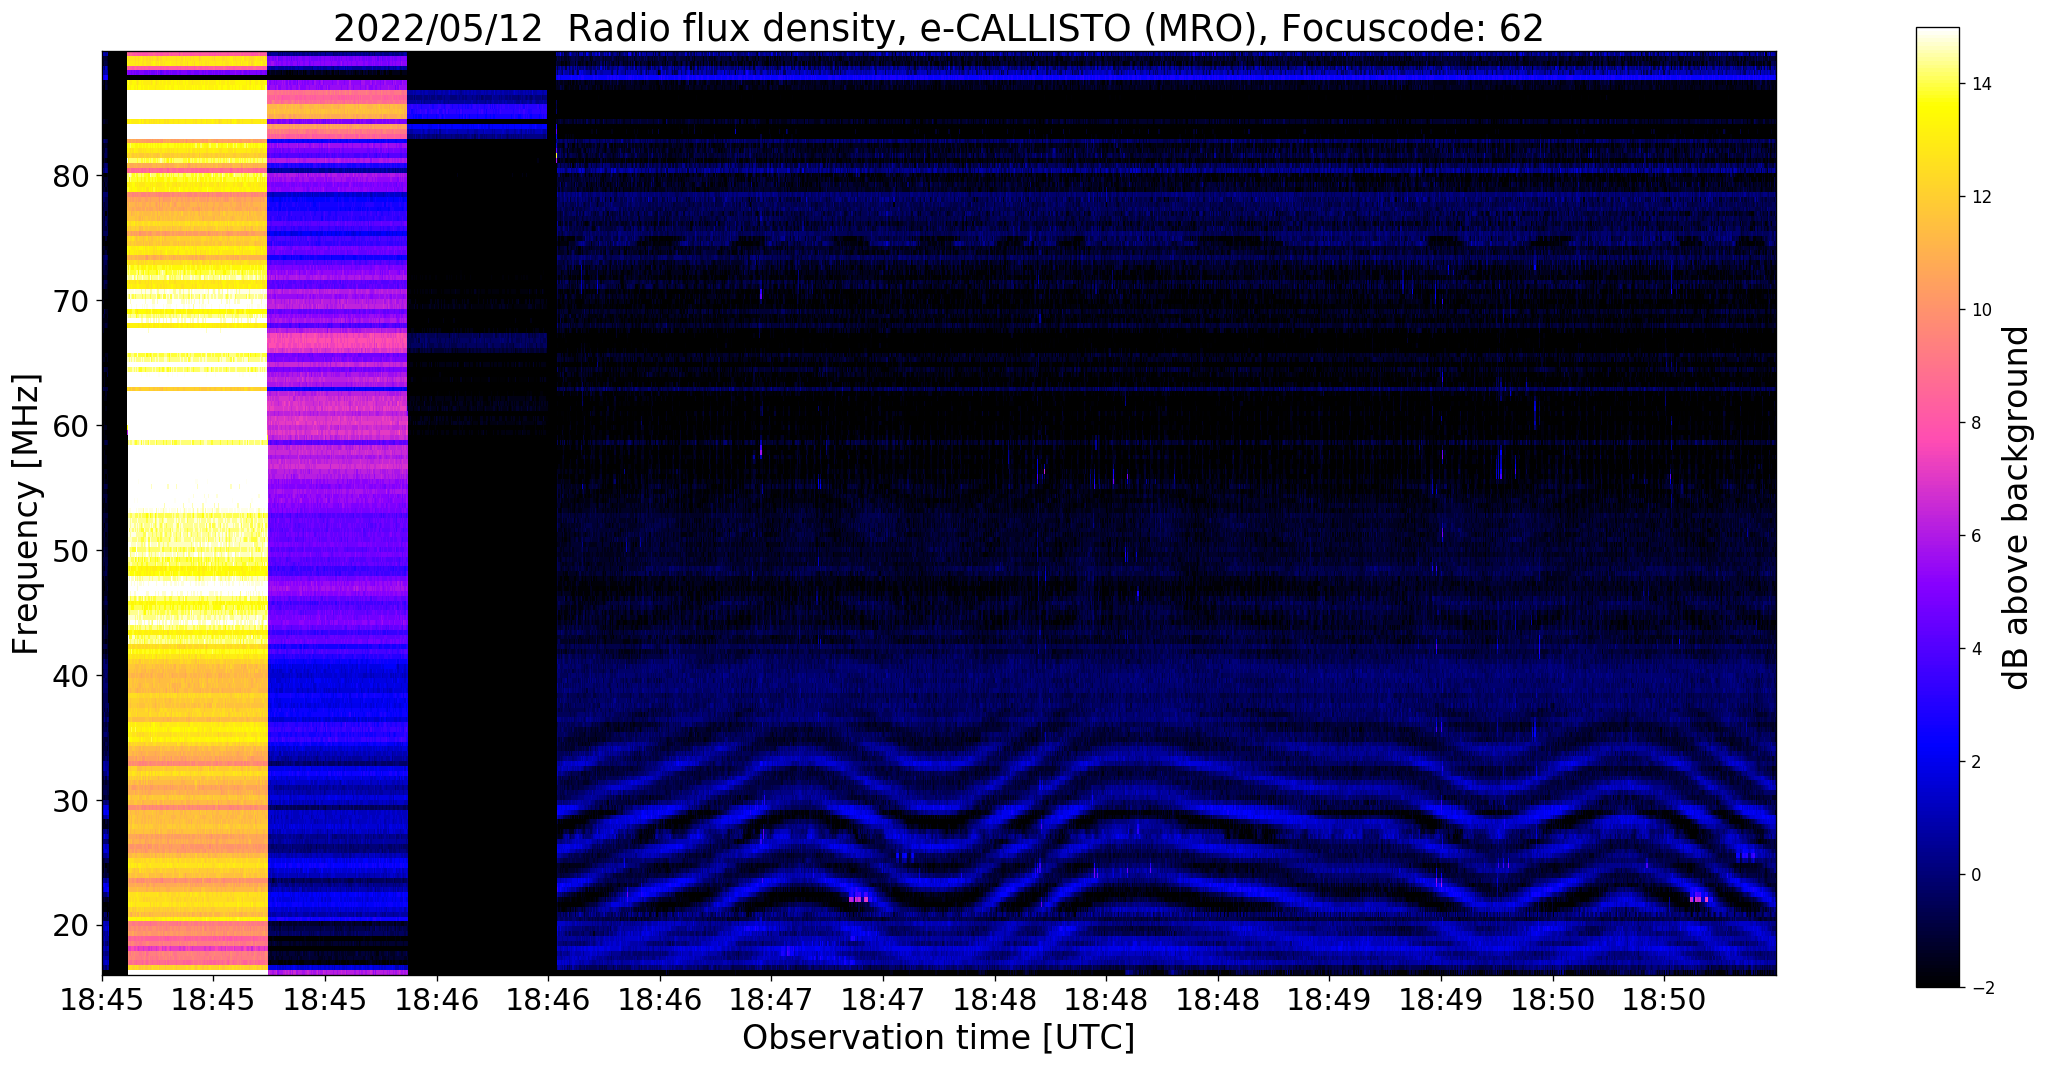Click the 0 tick on the colorbar
This screenshot has width=2047, height=1067.
(1974, 875)
